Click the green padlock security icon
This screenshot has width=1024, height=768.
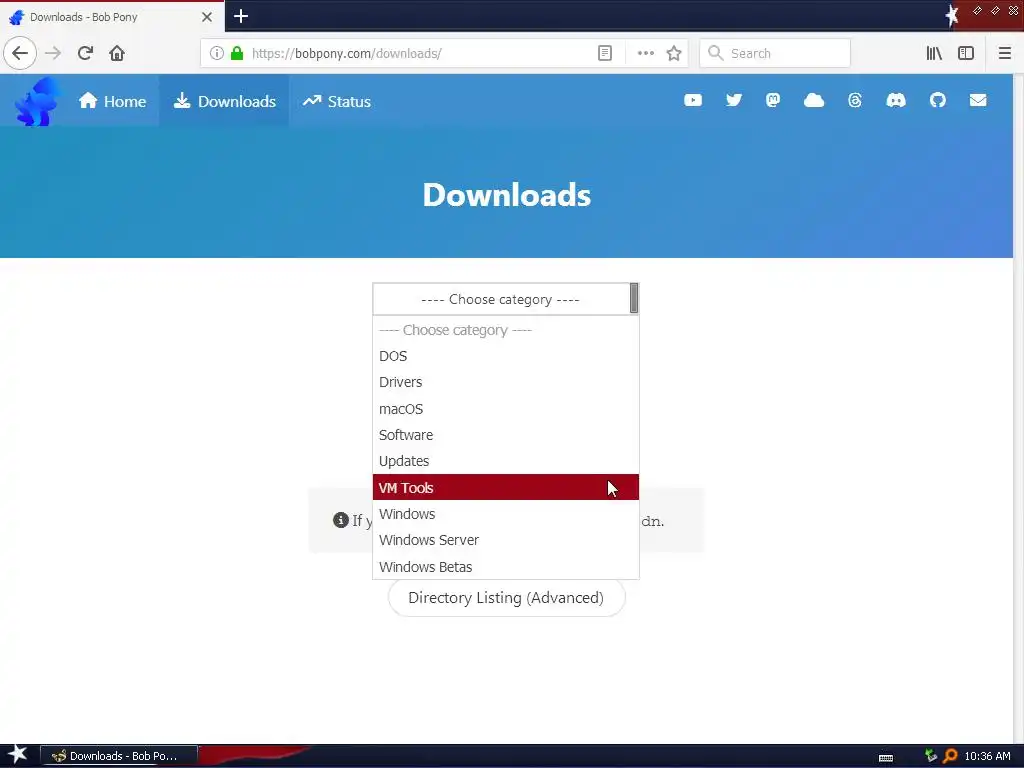pyautogui.click(x=237, y=53)
